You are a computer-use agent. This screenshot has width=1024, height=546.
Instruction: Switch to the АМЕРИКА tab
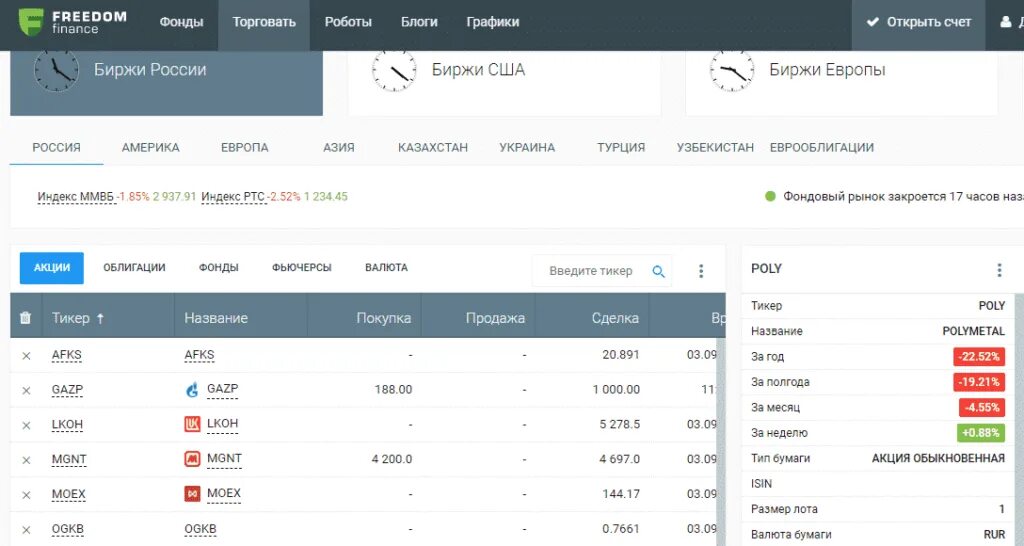pos(150,148)
